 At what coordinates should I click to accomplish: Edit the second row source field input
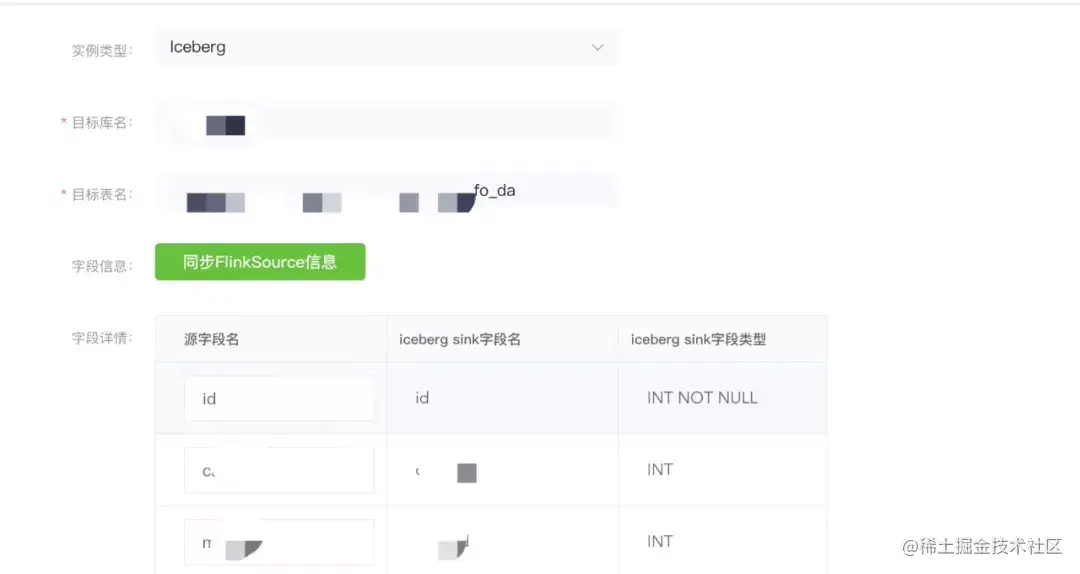(x=279, y=470)
